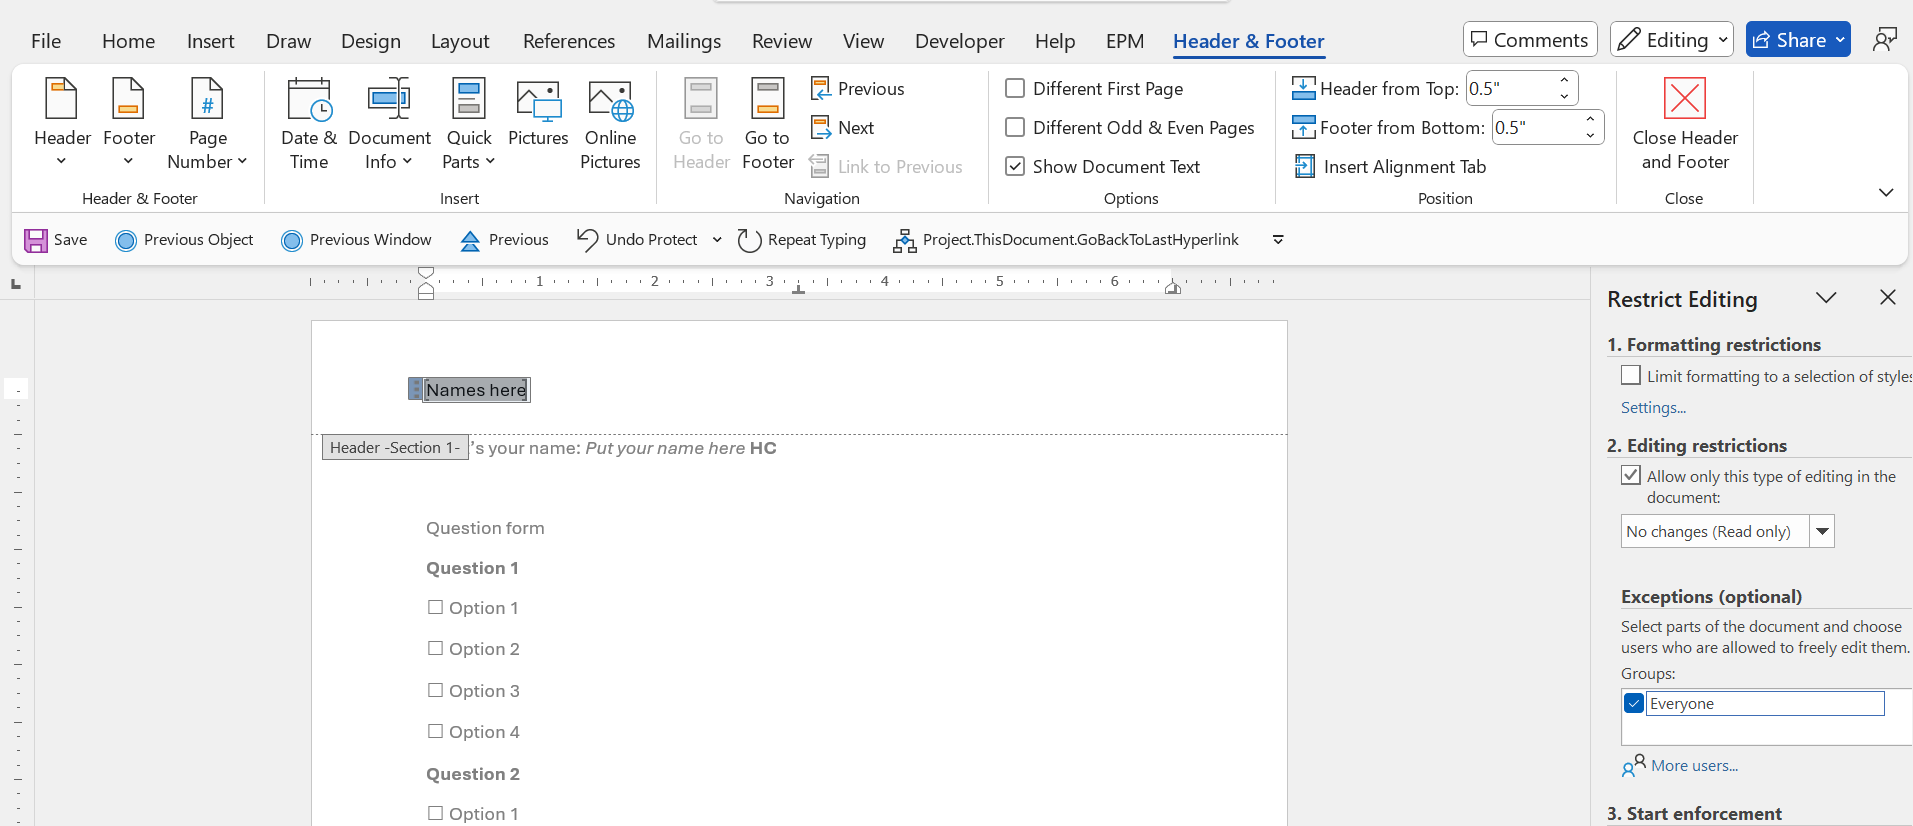Click Previous Window button
Screen dimensions: 1913x826
pos(357,240)
